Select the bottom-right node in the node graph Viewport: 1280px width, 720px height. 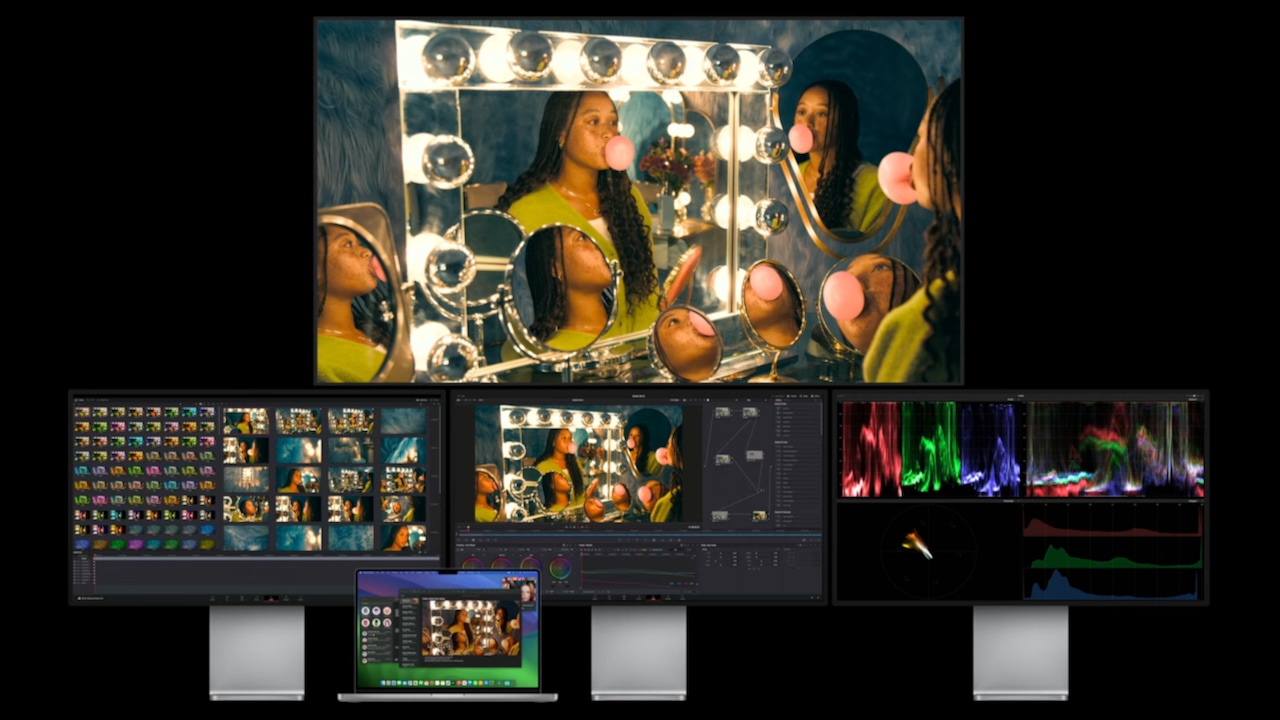pyautogui.click(x=760, y=515)
